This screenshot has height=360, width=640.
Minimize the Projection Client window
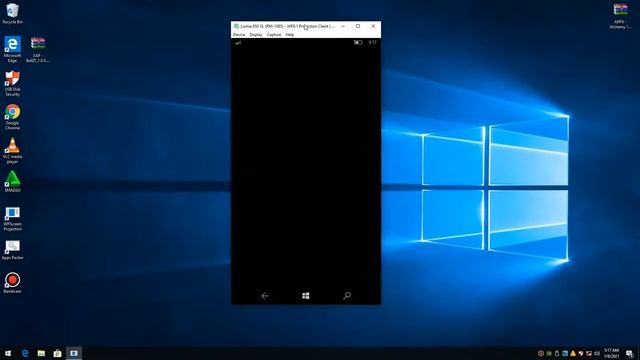pos(343,26)
